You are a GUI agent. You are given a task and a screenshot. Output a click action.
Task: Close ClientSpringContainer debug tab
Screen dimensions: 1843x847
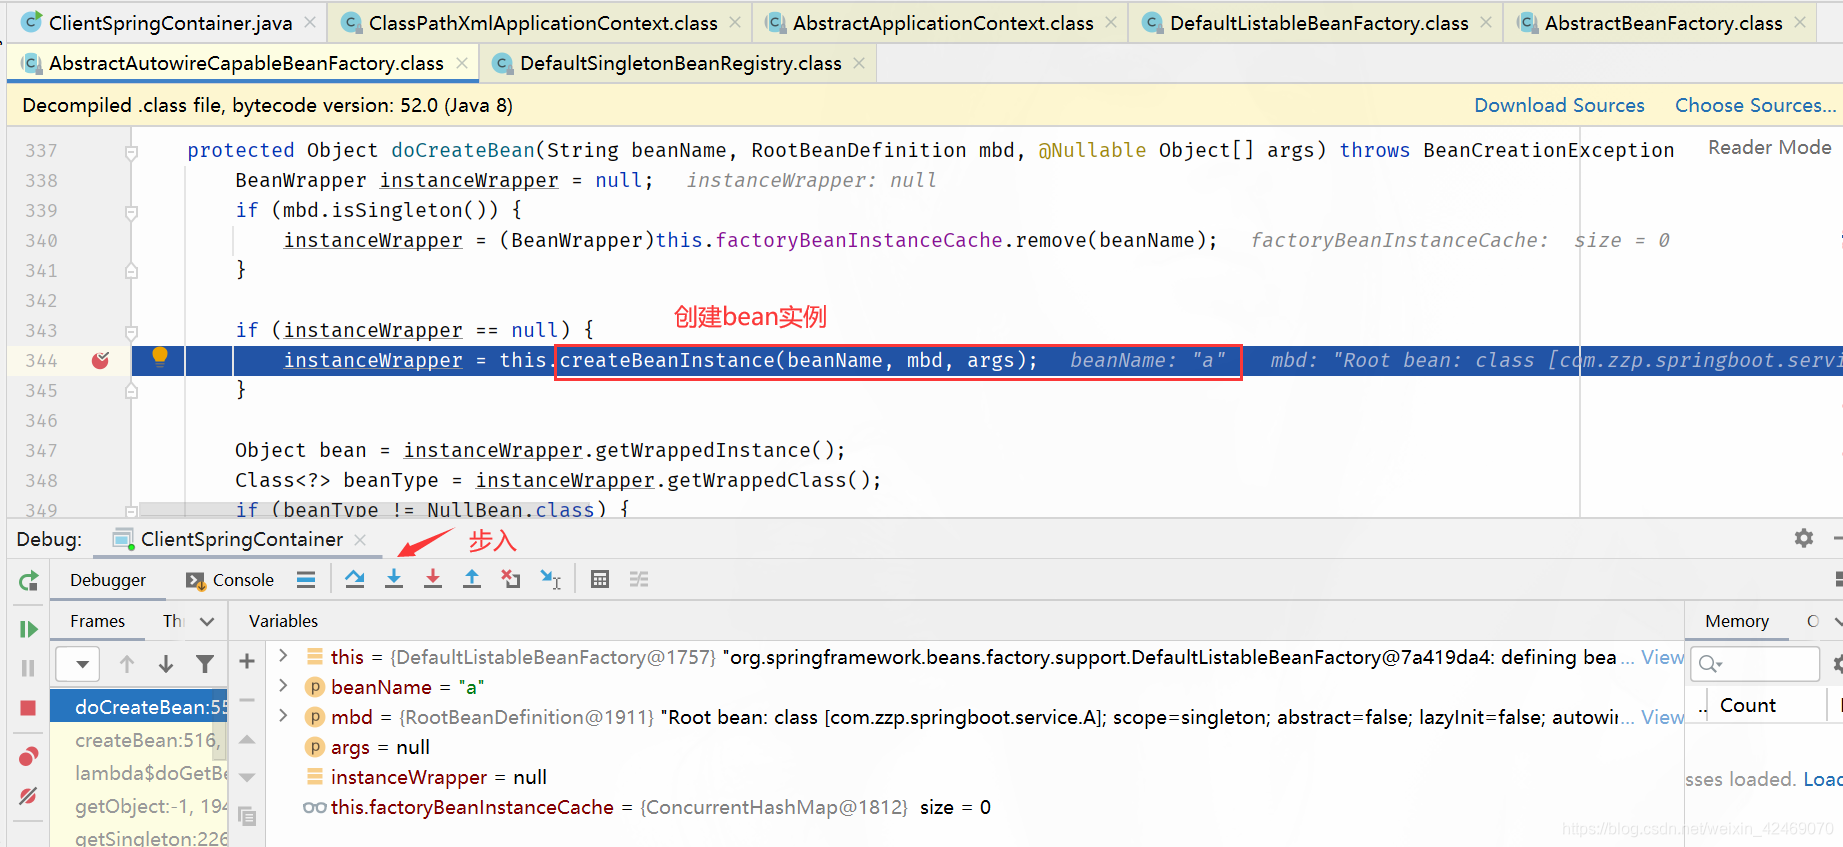click(x=360, y=539)
